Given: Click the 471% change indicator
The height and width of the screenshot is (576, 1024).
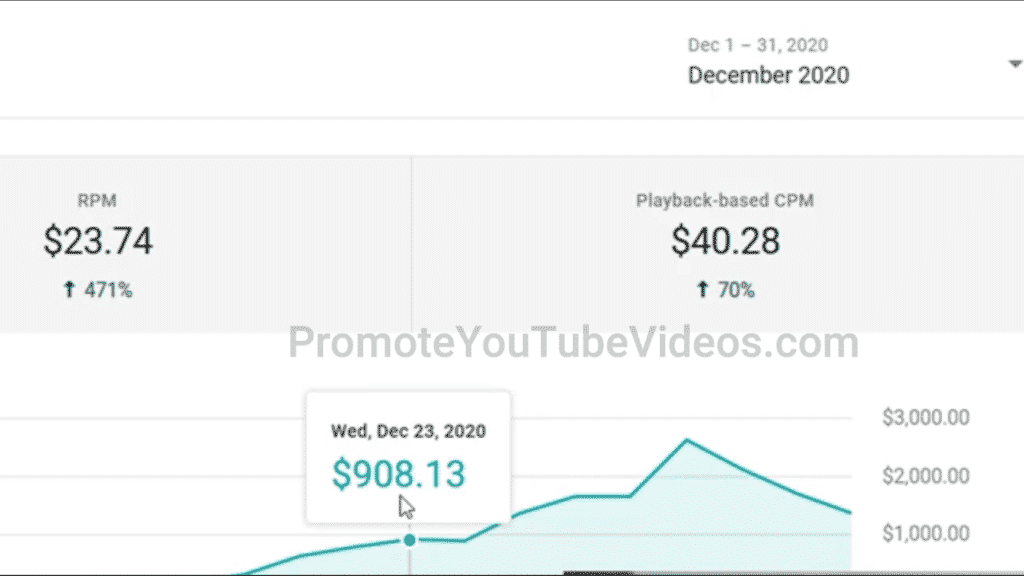Looking at the screenshot, I should point(108,290).
